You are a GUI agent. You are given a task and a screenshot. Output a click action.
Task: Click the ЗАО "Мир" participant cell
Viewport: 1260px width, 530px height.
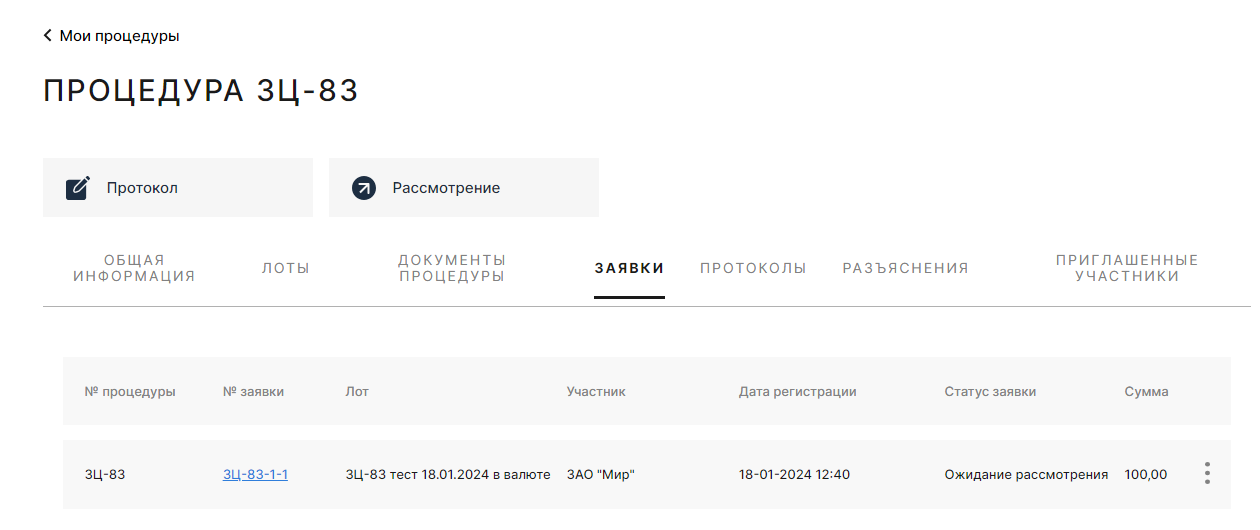[x=601, y=475]
